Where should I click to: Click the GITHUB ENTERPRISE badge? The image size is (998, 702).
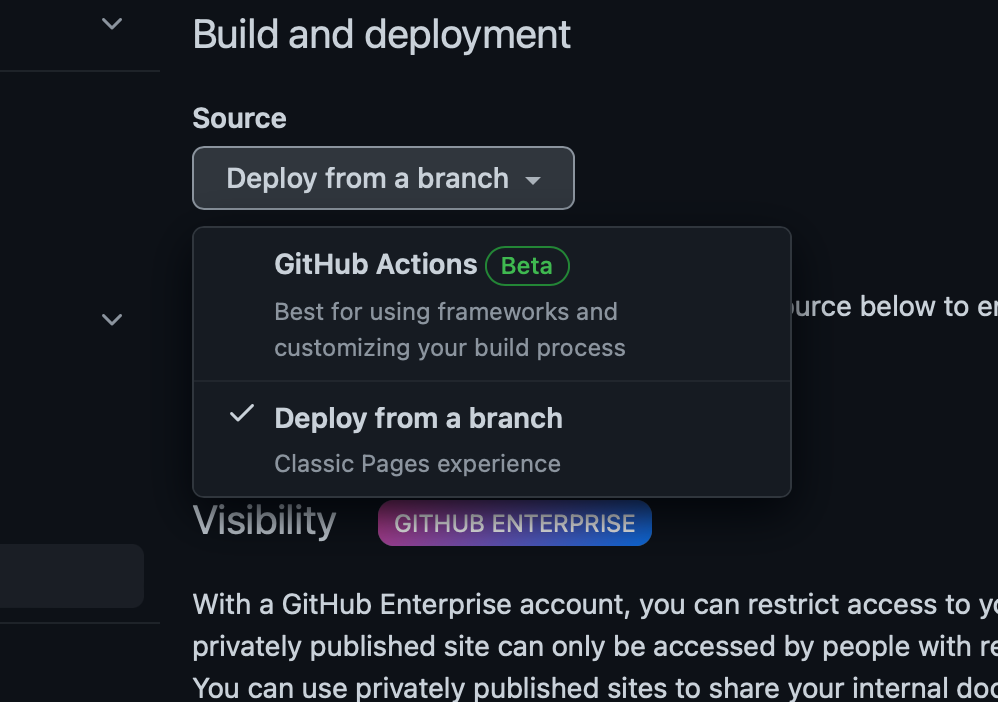(515, 523)
